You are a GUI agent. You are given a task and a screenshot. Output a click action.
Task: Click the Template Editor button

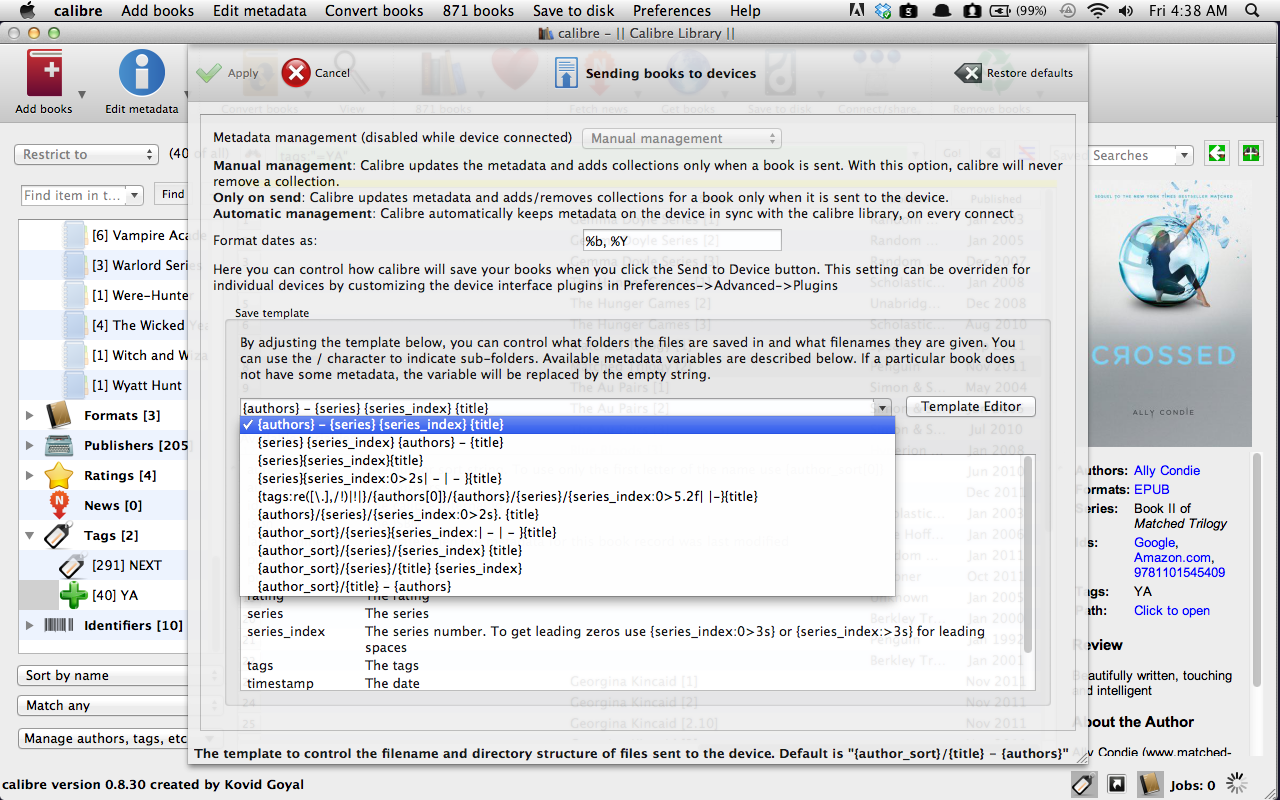tap(971, 407)
